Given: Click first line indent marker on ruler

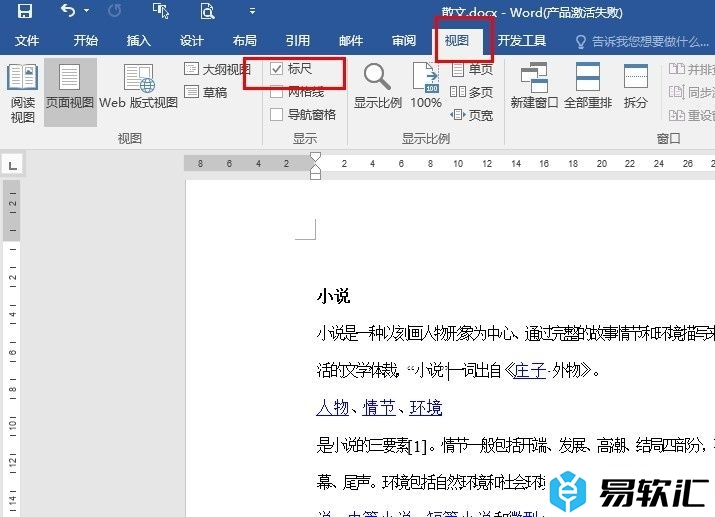Looking at the screenshot, I should point(315,158).
